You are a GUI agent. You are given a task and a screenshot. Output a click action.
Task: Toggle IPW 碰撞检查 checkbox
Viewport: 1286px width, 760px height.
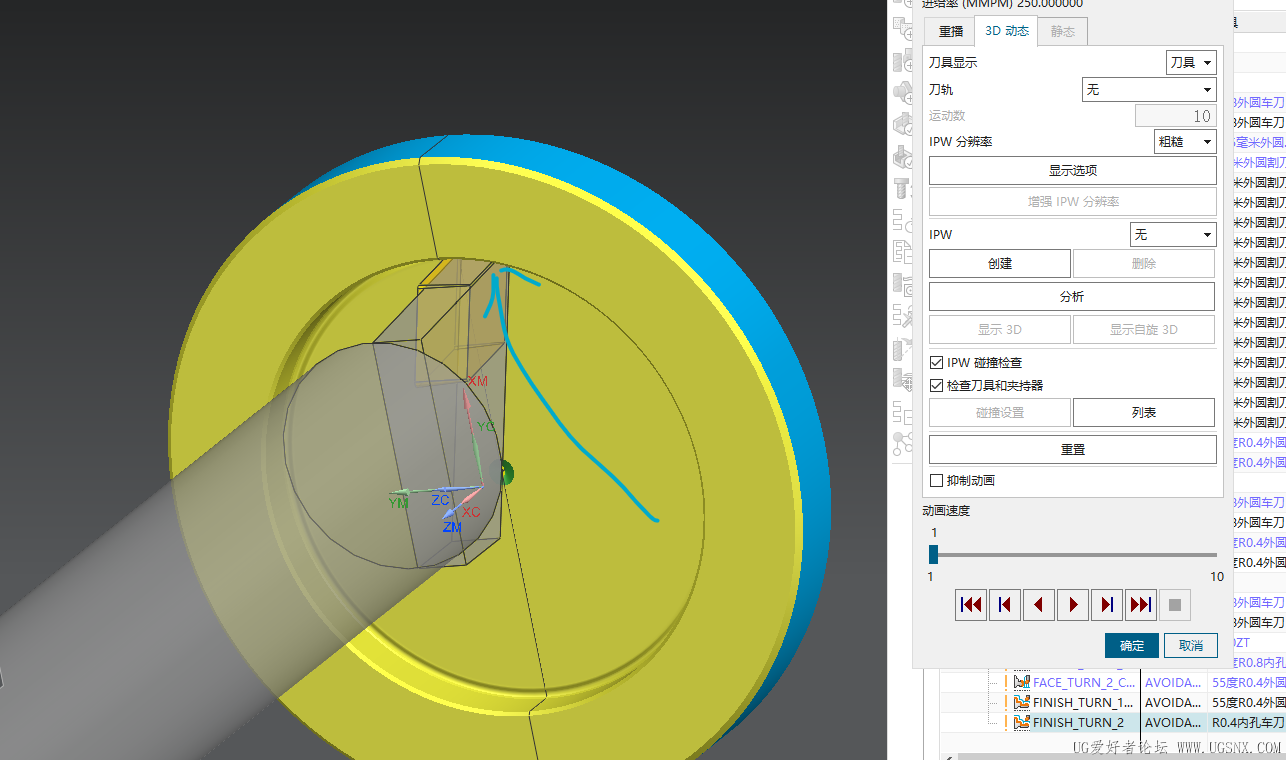[x=937, y=363]
